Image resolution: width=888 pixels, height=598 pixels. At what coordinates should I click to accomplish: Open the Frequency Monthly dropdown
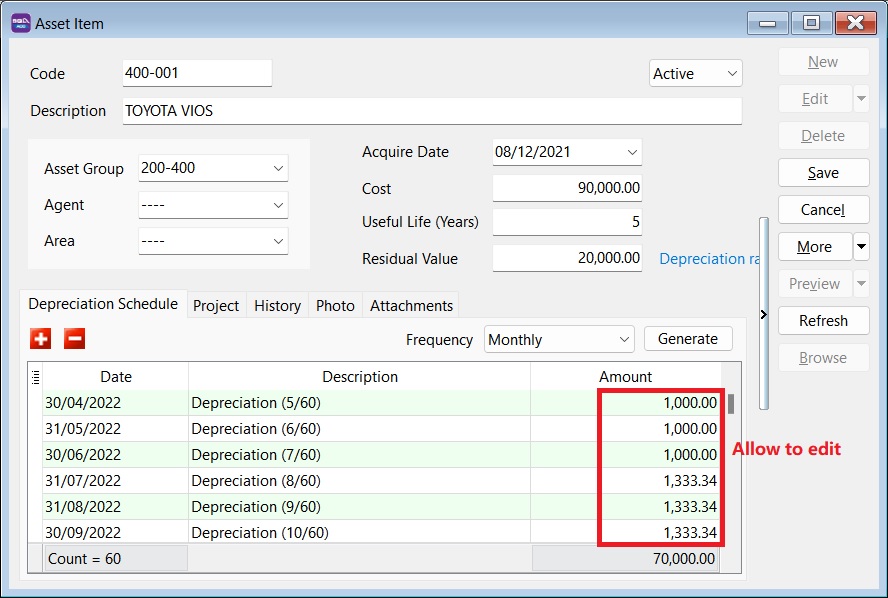click(624, 340)
